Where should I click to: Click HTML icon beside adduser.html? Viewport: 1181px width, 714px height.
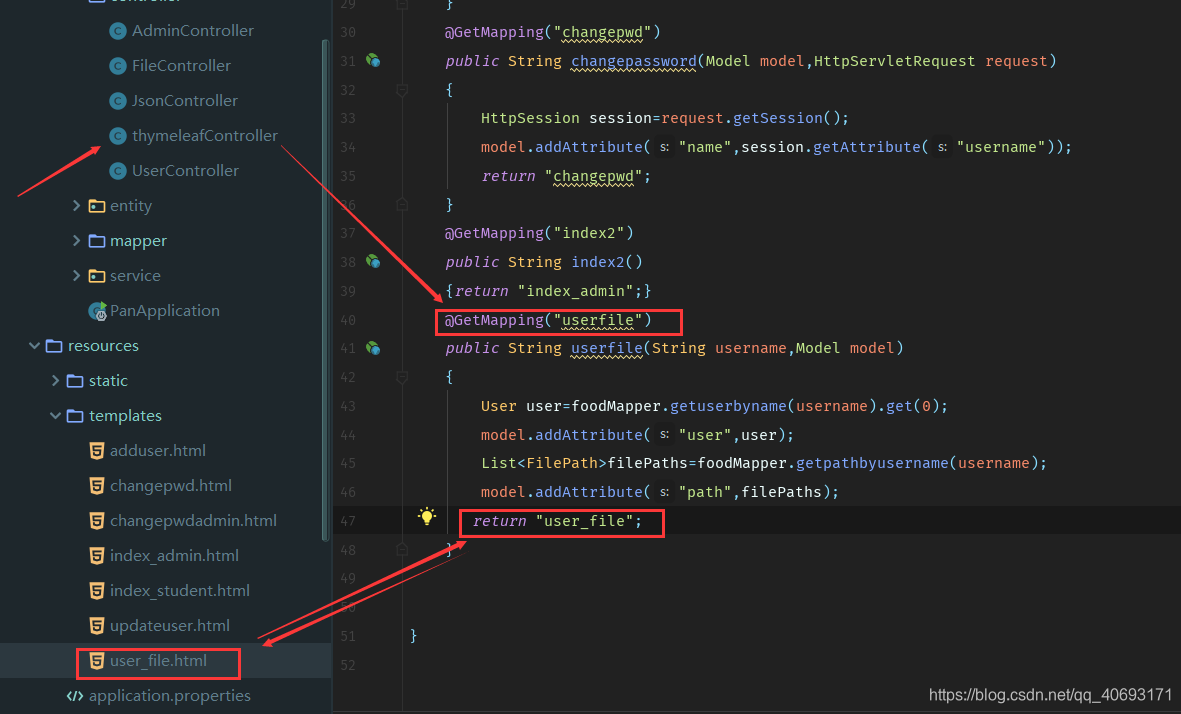96,451
